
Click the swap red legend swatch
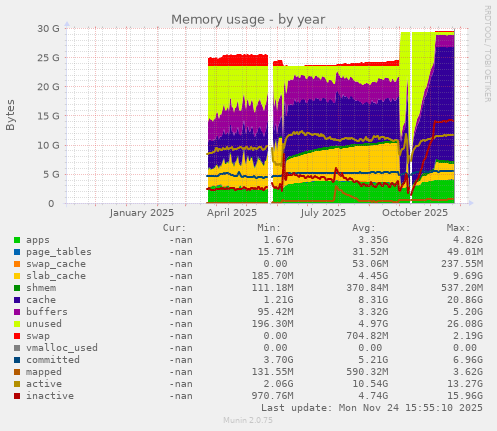(17, 336)
